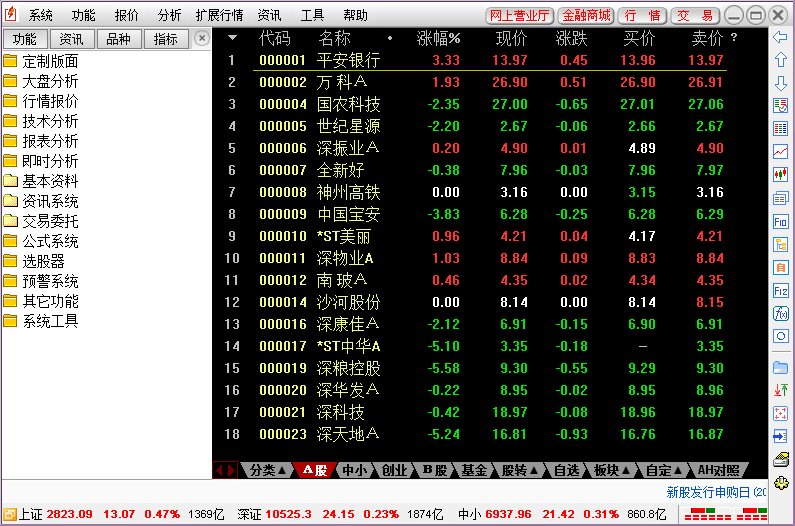Click the back arrow in right toolbar
The image size is (795, 526).
click(x=780, y=37)
